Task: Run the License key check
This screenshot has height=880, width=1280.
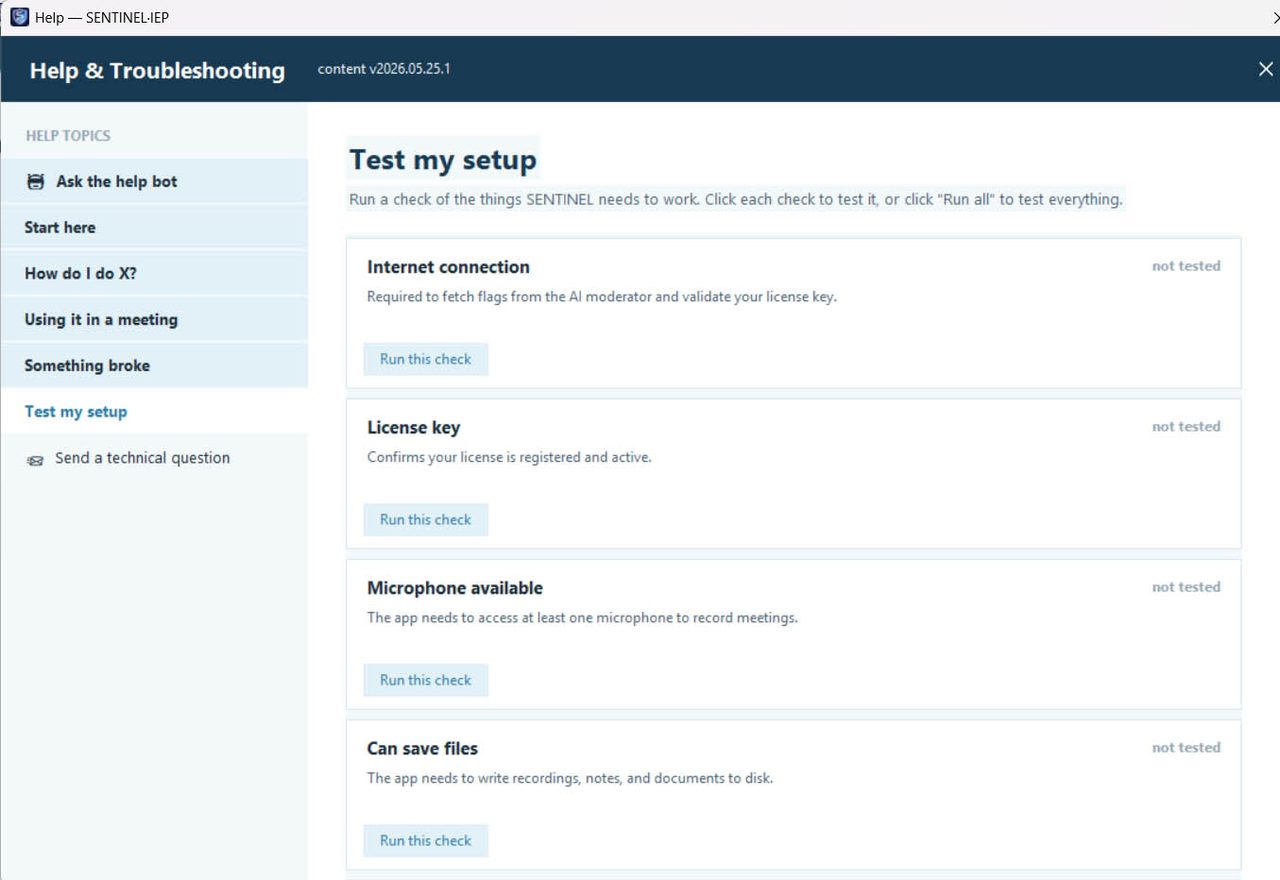Action: point(425,520)
